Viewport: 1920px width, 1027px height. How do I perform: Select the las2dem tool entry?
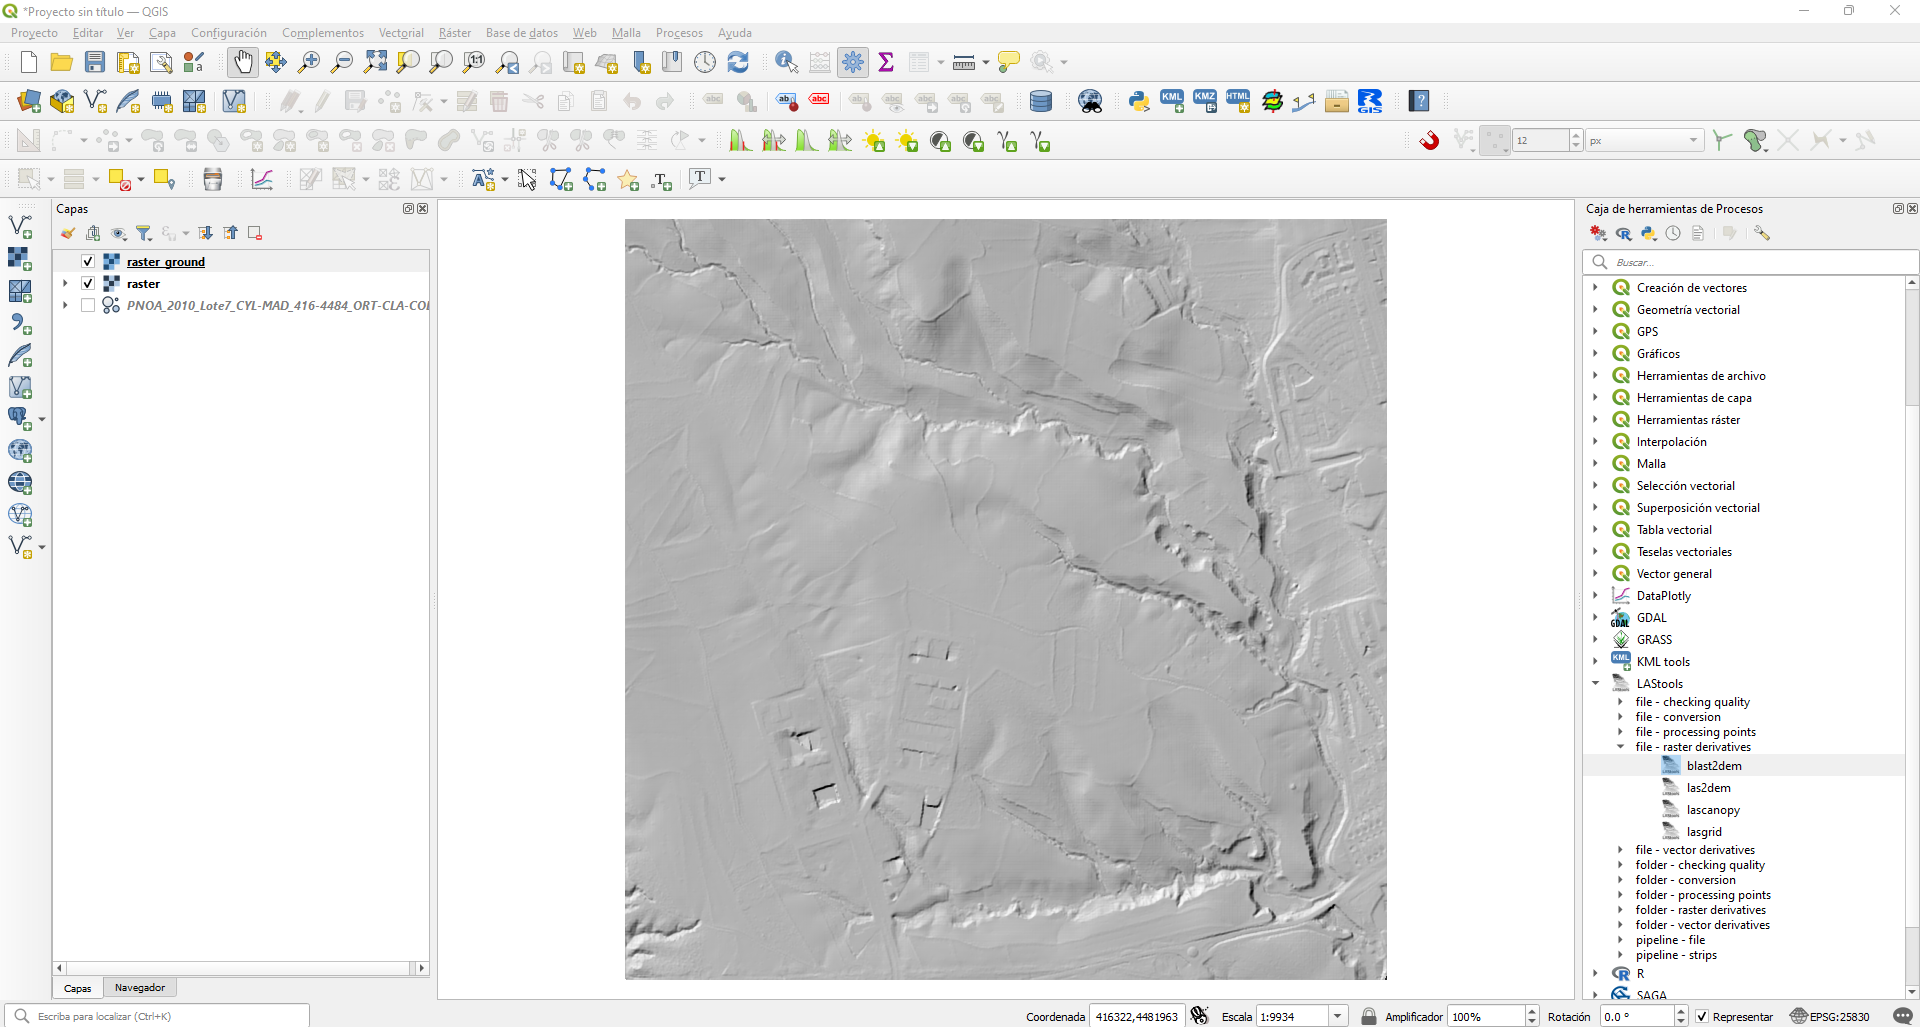1708,788
